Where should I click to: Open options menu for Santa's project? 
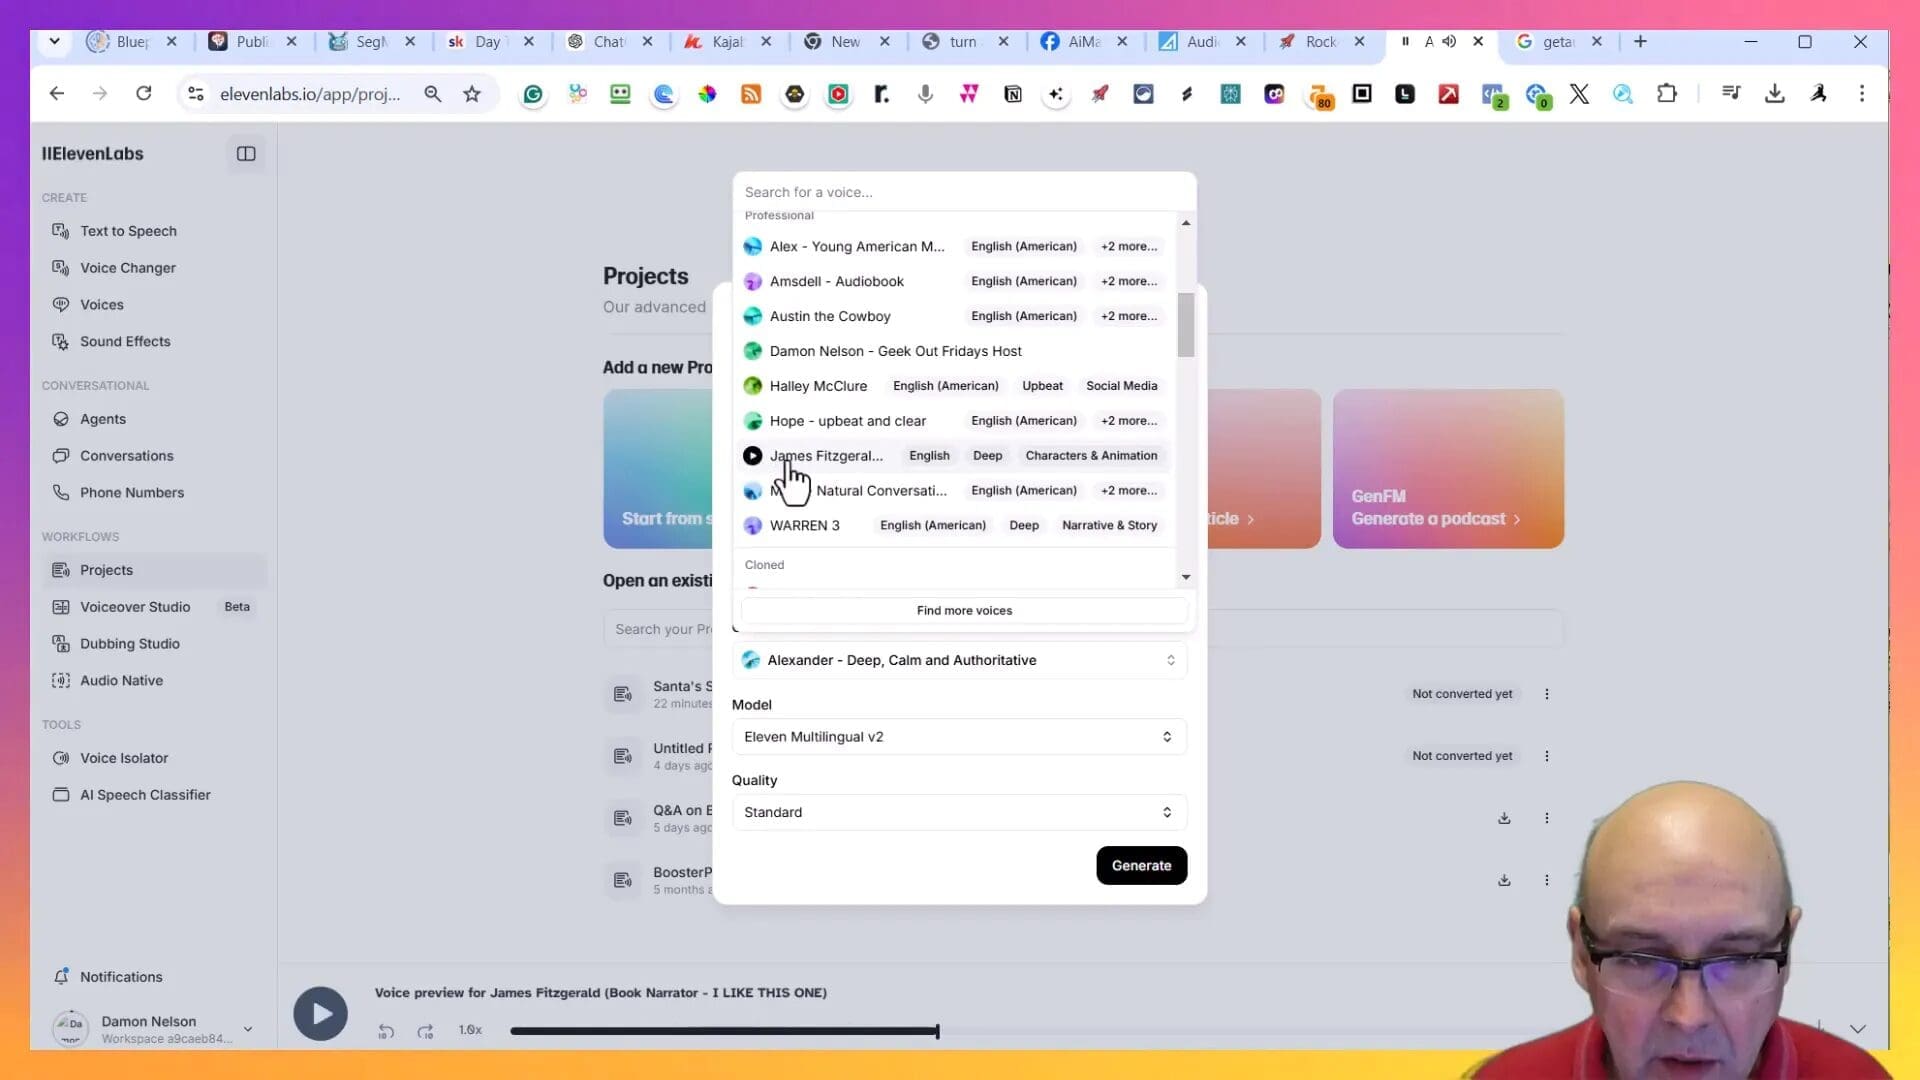(1547, 694)
